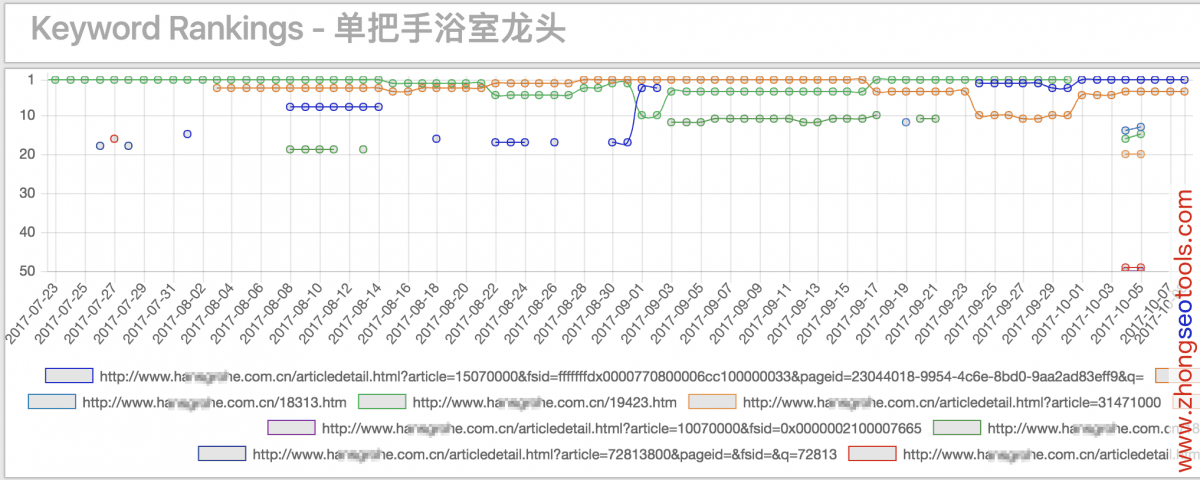Click first green point at rank 1 on 2017-07-23
The image size is (1200, 480).
(x=55, y=80)
